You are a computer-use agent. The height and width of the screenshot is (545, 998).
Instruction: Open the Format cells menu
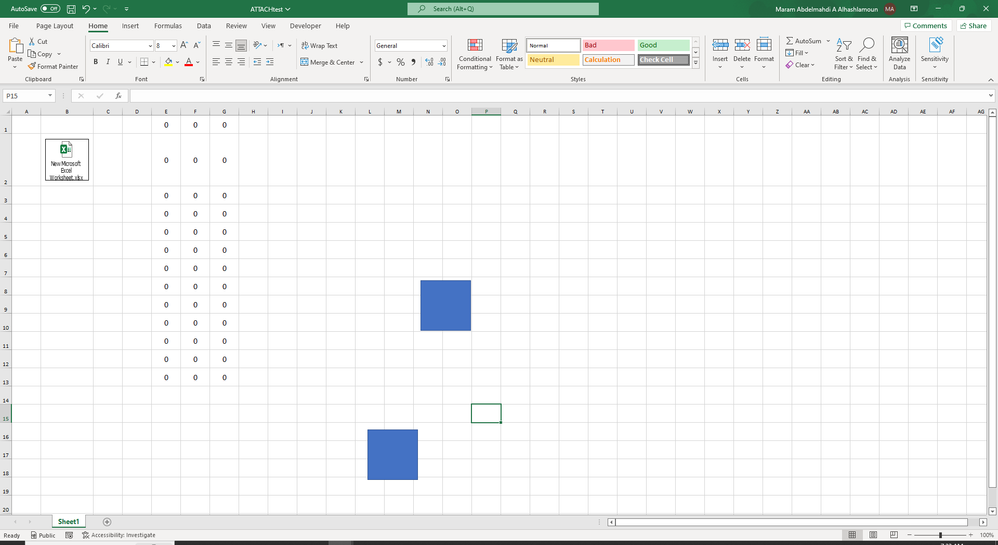(x=764, y=53)
